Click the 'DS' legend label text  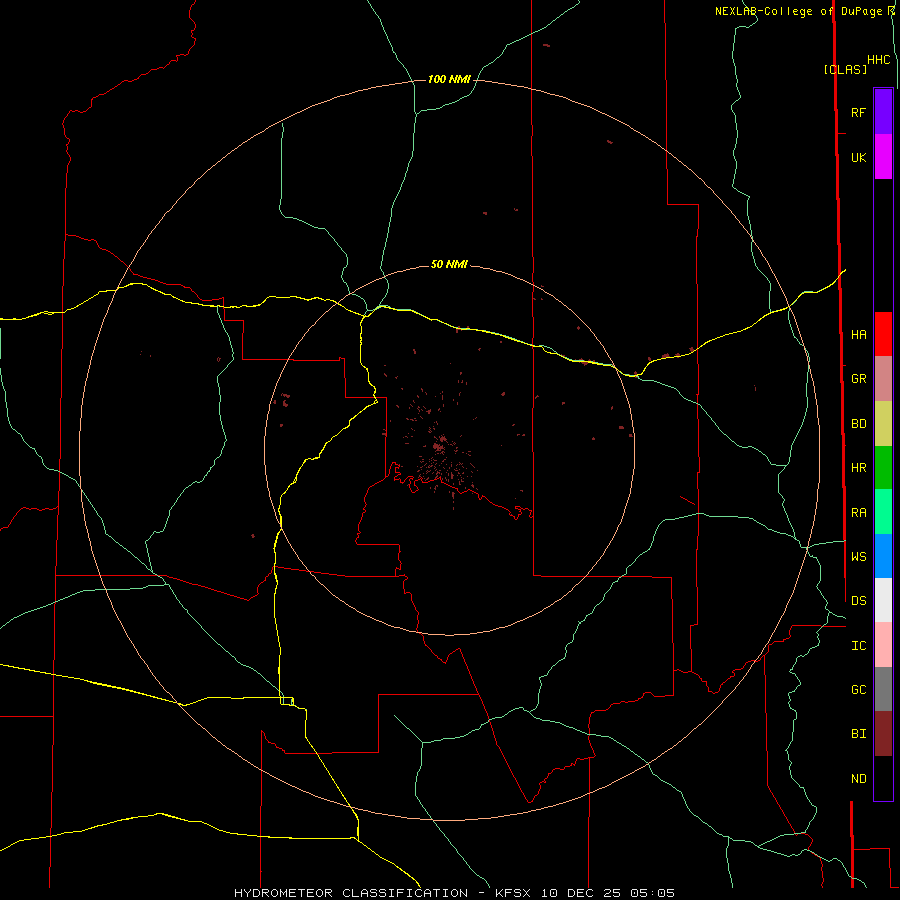[858, 601]
